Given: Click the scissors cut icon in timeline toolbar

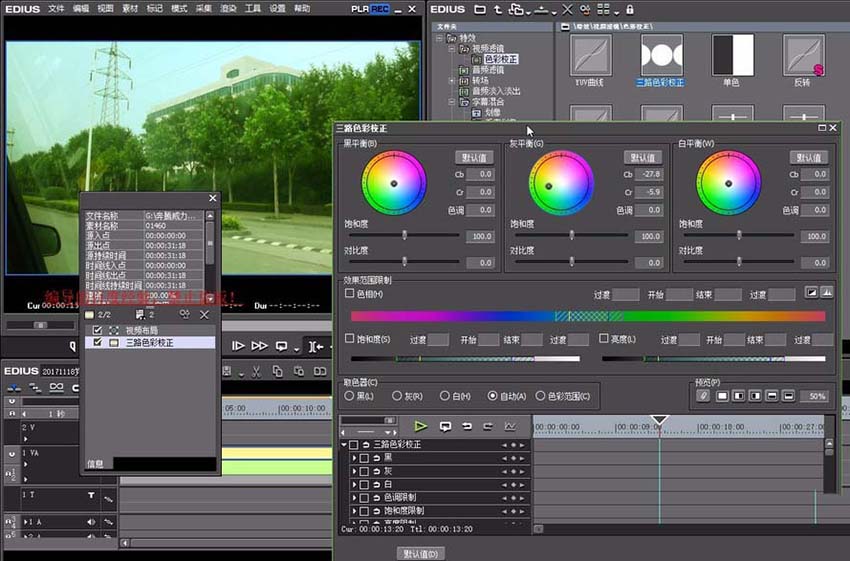Looking at the screenshot, I should coord(256,371).
